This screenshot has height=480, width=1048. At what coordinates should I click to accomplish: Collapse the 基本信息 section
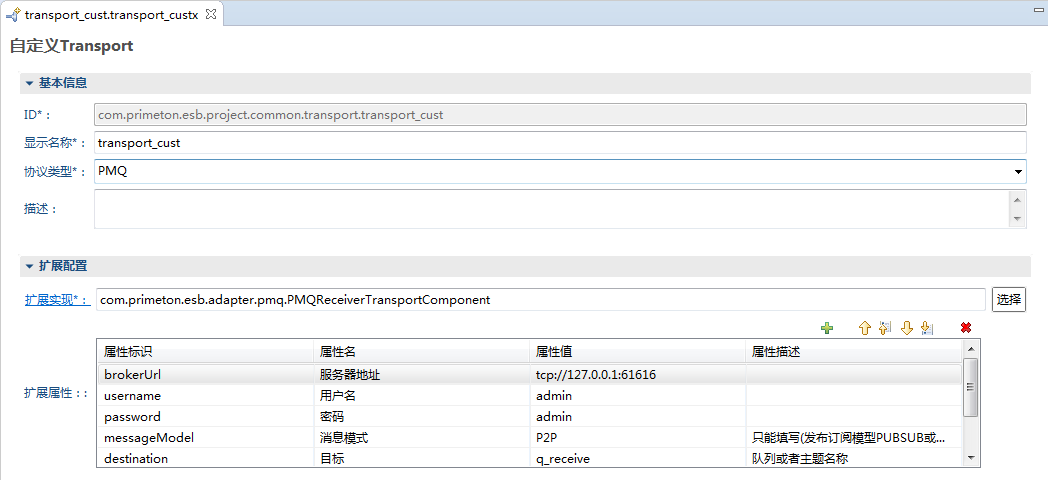pyautogui.click(x=30, y=83)
